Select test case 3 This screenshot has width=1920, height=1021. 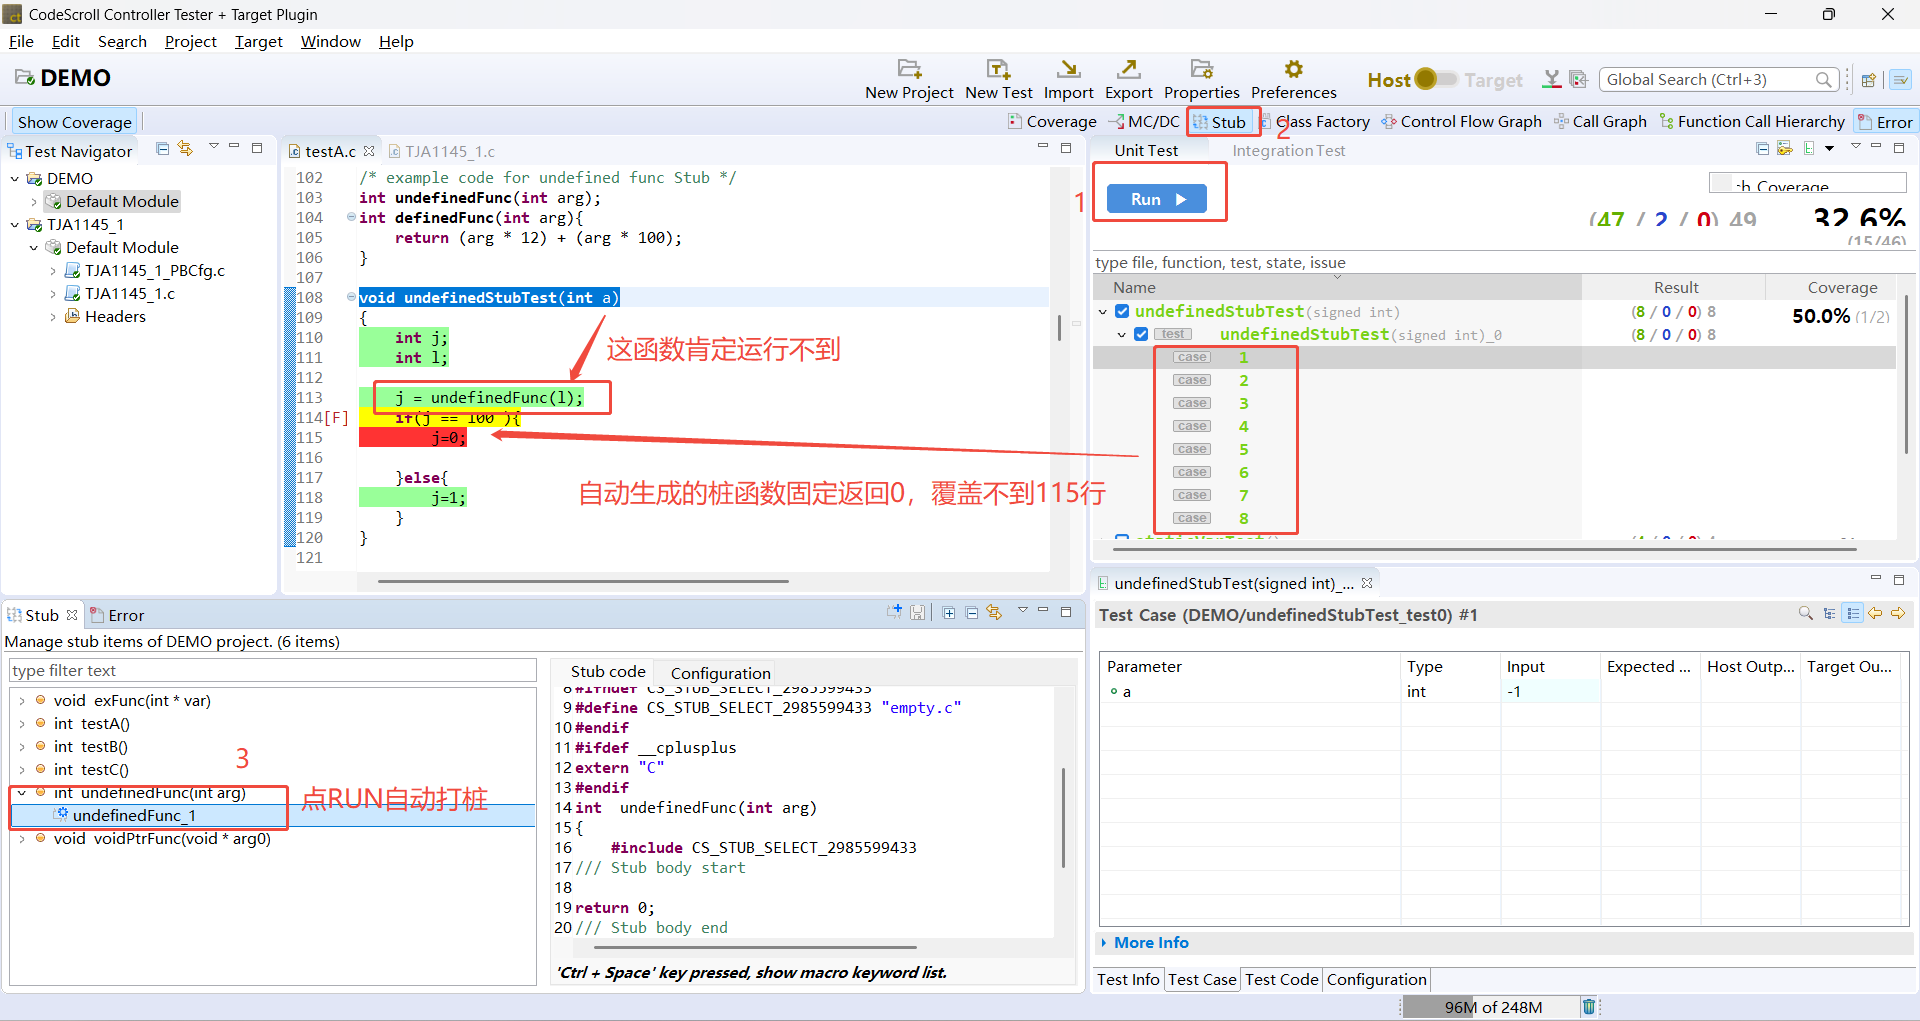point(1243,404)
